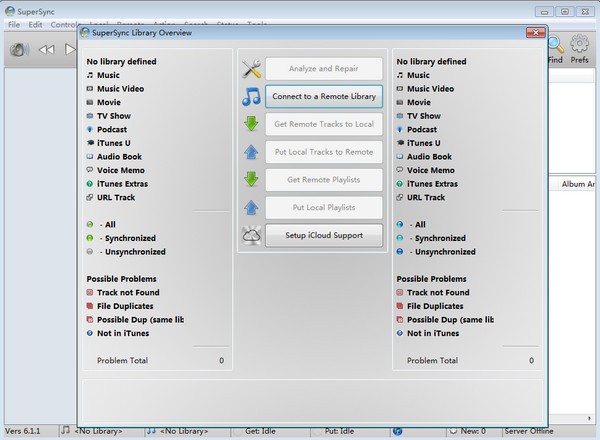Click Connect to a Remote Library button
This screenshot has width=600, height=440.
pyautogui.click(x=324, y=96)
